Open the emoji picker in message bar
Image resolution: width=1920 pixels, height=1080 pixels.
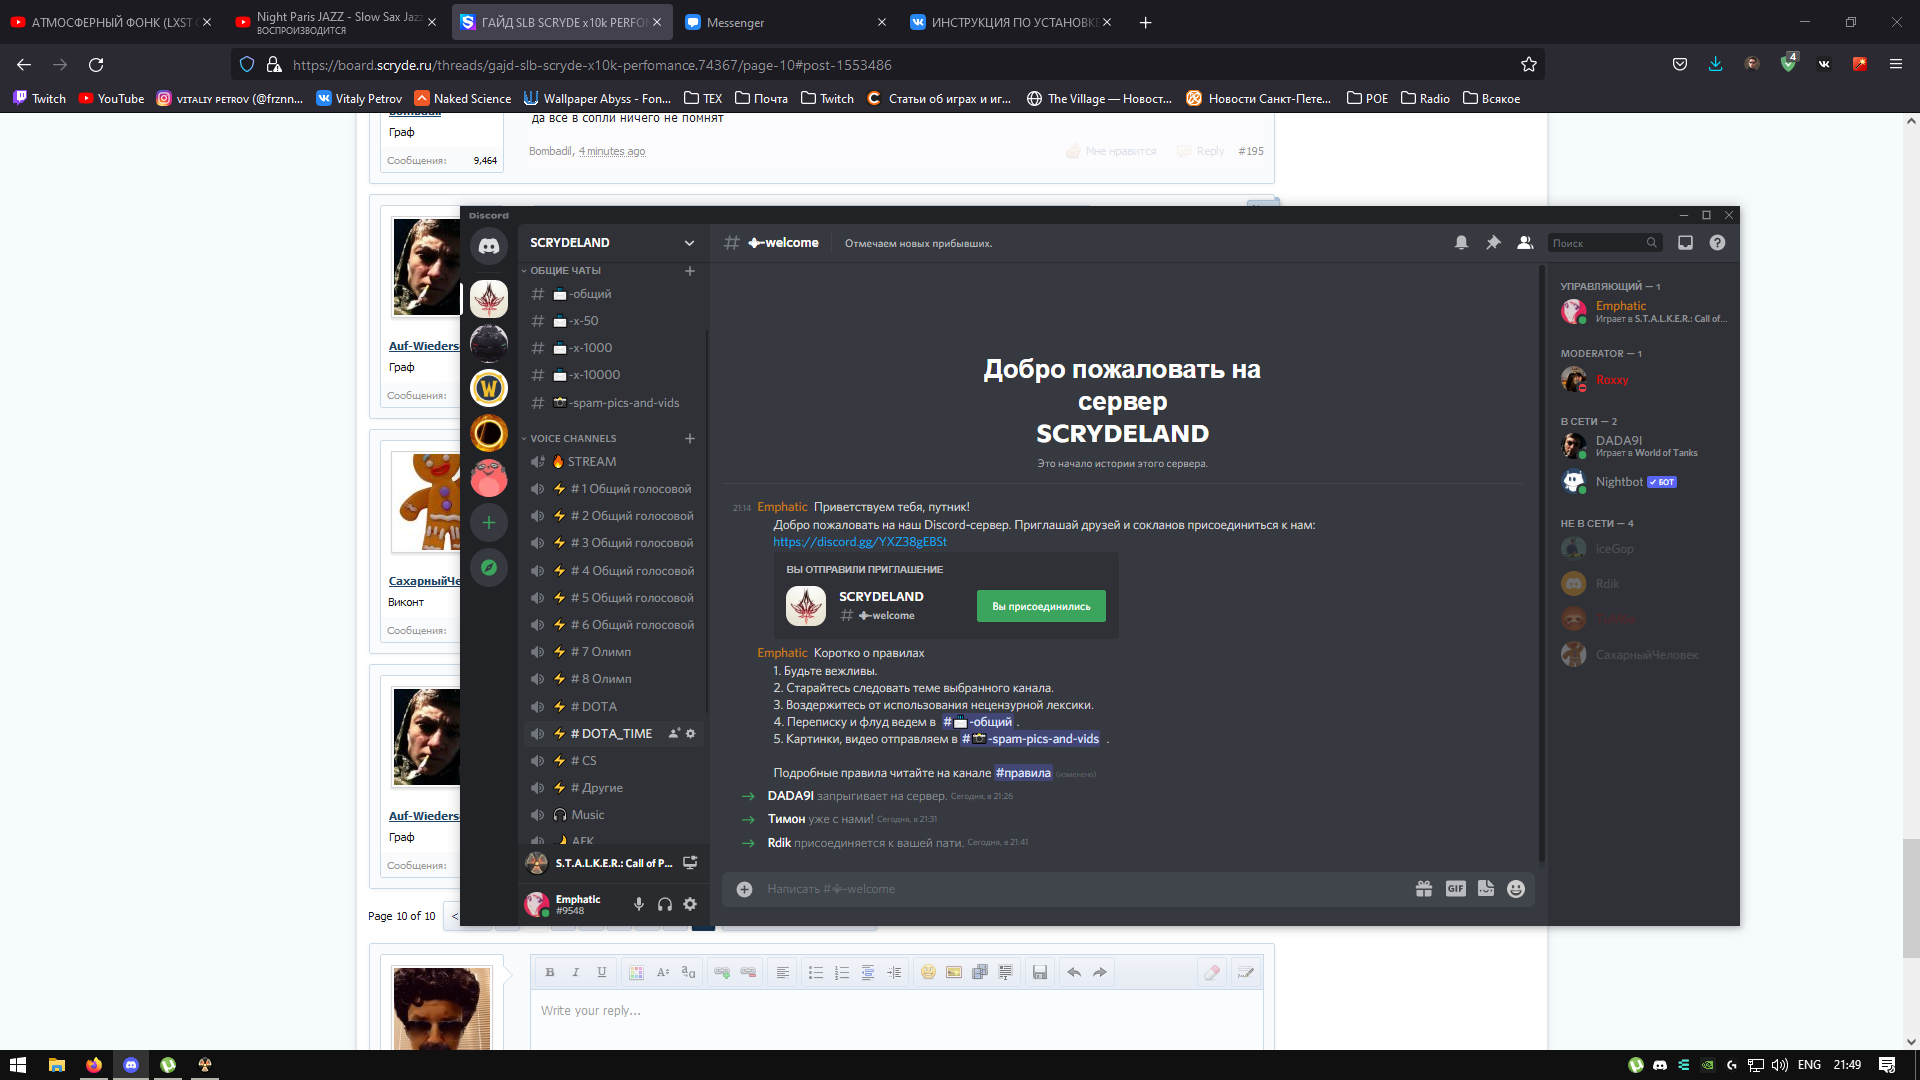(x=1516, y=889)
